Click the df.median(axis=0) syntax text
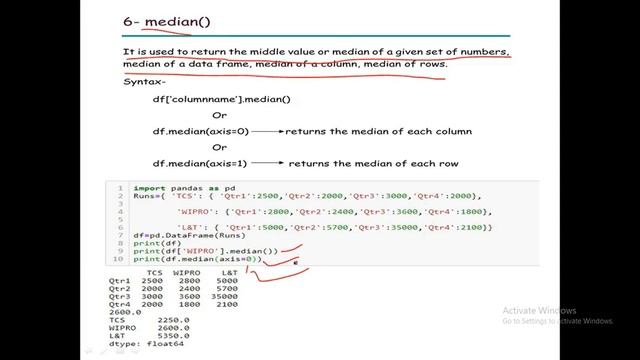The width and height of the screenshot is (640, 360). [200, 131]
